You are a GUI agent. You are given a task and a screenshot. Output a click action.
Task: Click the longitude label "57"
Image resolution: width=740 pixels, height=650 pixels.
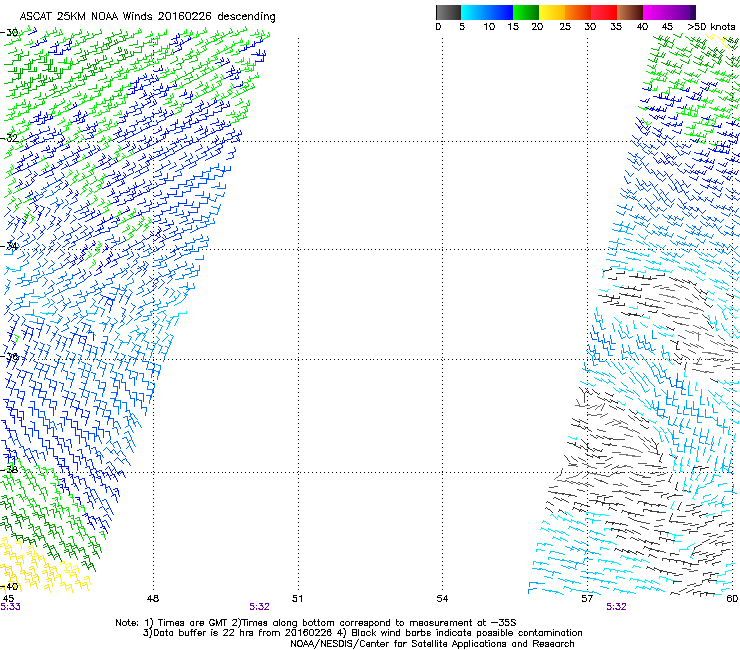pos(587,599)
